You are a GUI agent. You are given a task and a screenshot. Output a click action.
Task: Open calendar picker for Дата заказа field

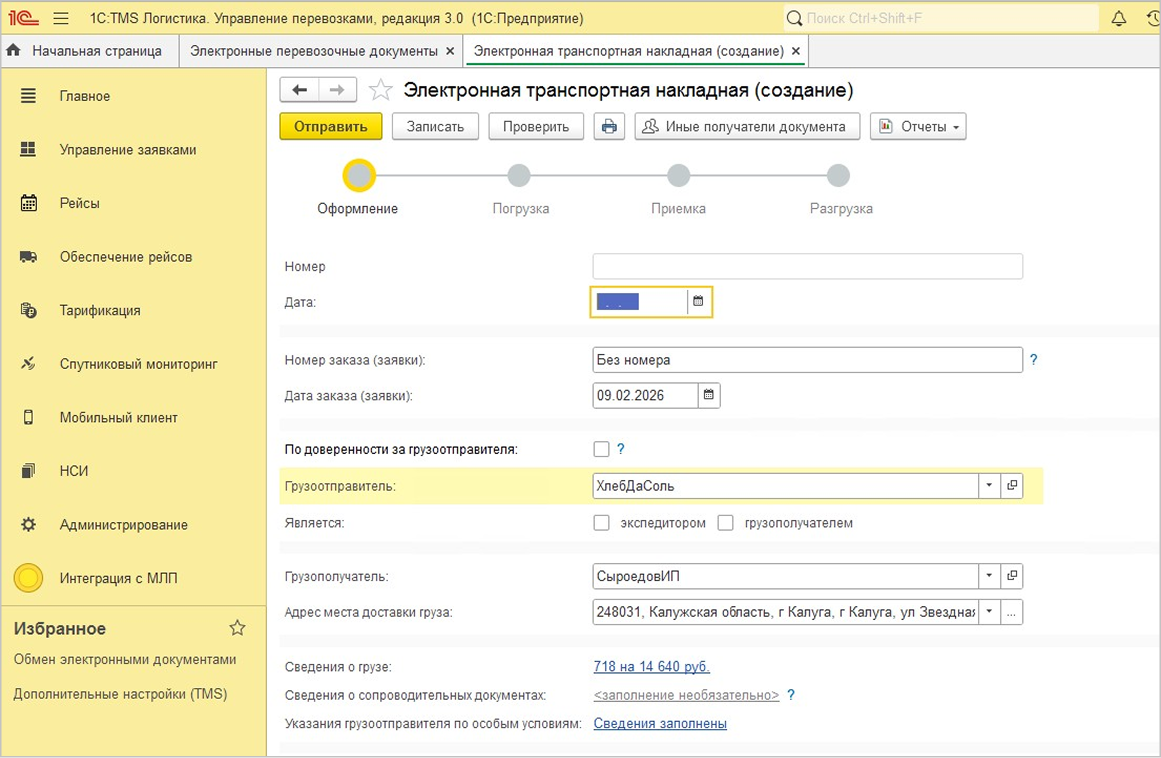click(x=708, y=395)
